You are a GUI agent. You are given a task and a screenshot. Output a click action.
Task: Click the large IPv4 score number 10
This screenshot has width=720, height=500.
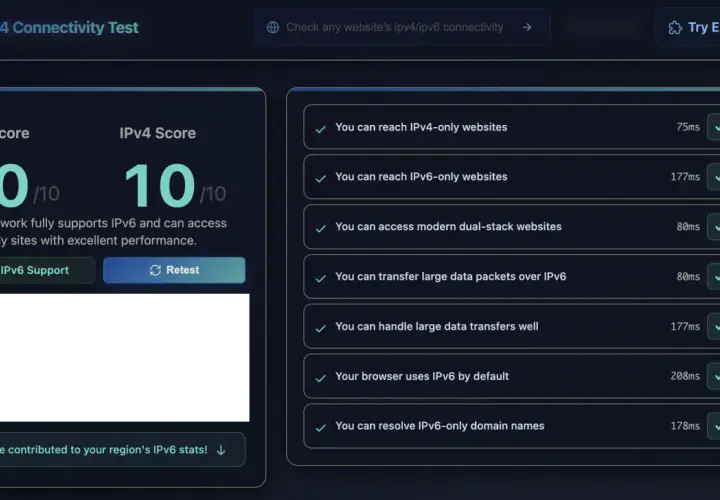[x=160, y=186]
